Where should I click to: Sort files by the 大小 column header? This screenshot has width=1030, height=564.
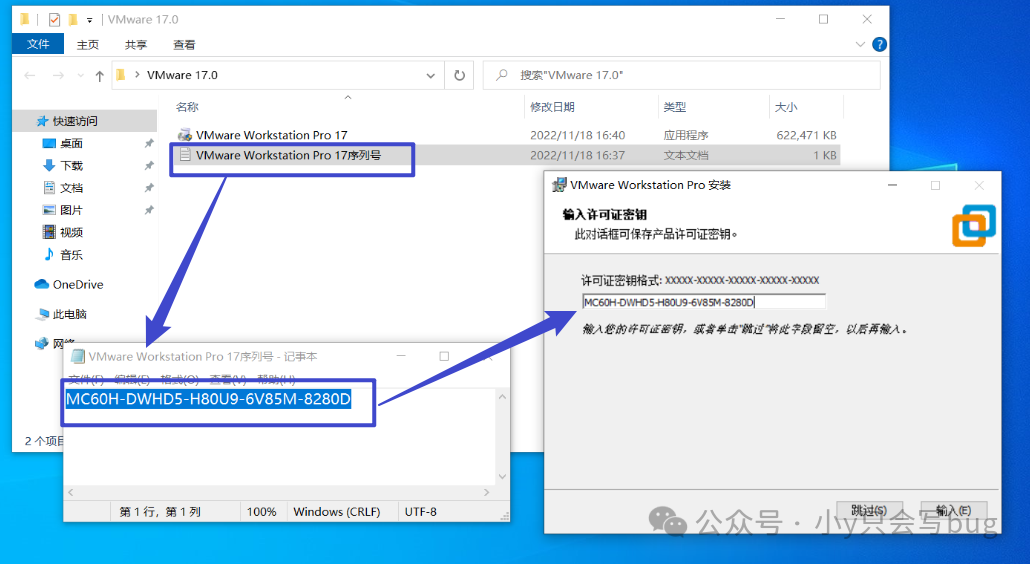786,107
